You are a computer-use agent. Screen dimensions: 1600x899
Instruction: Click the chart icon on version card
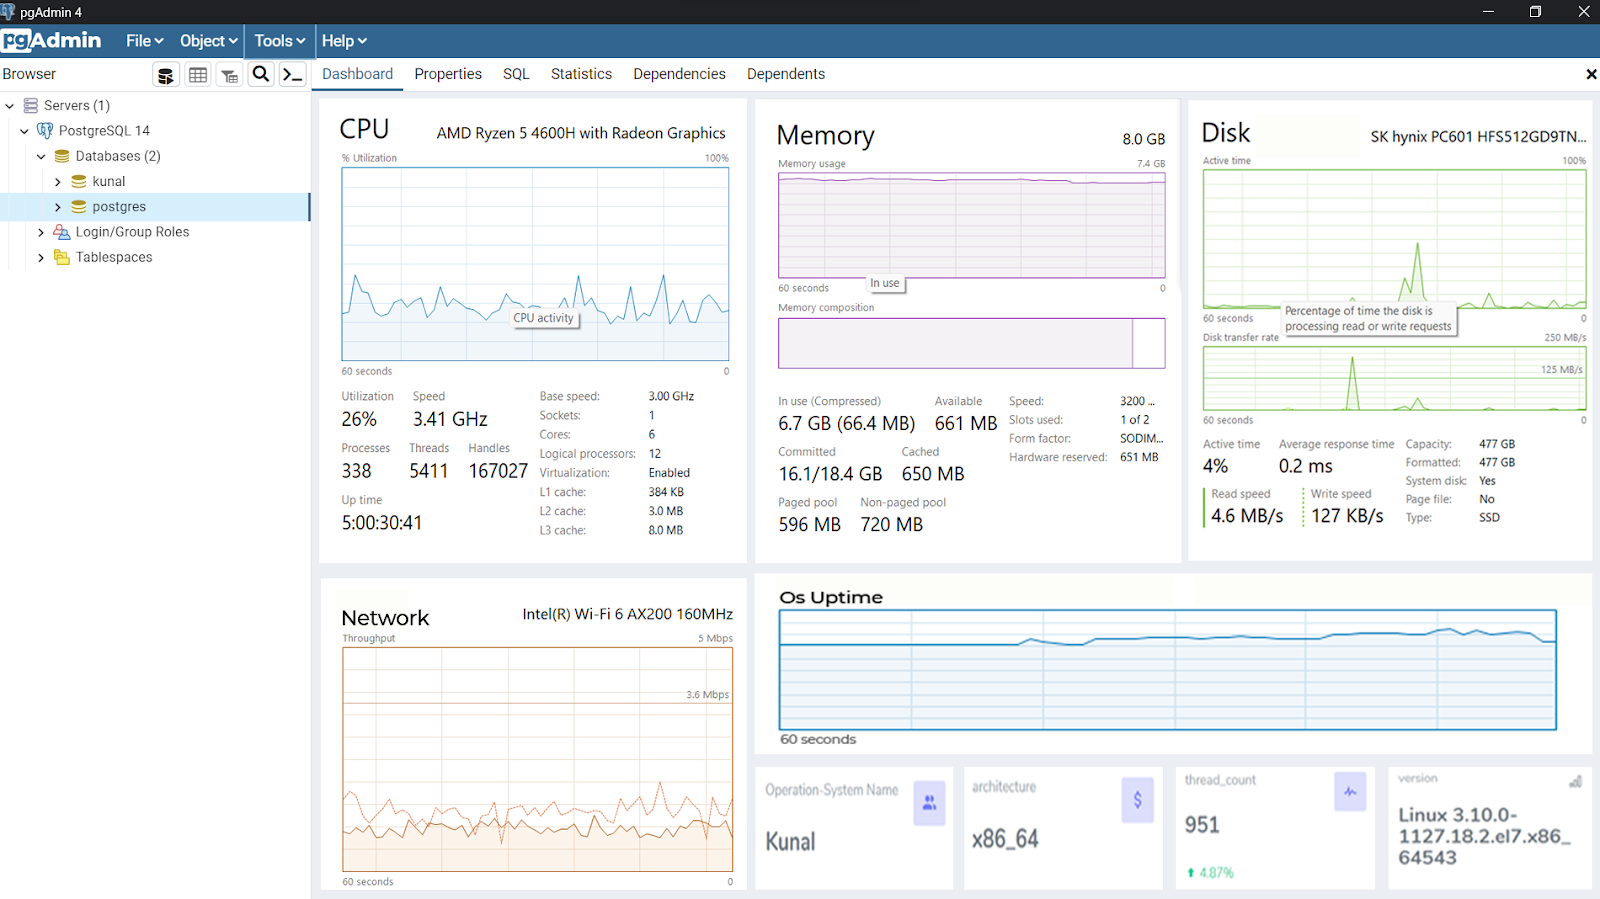pos(1575,781)
